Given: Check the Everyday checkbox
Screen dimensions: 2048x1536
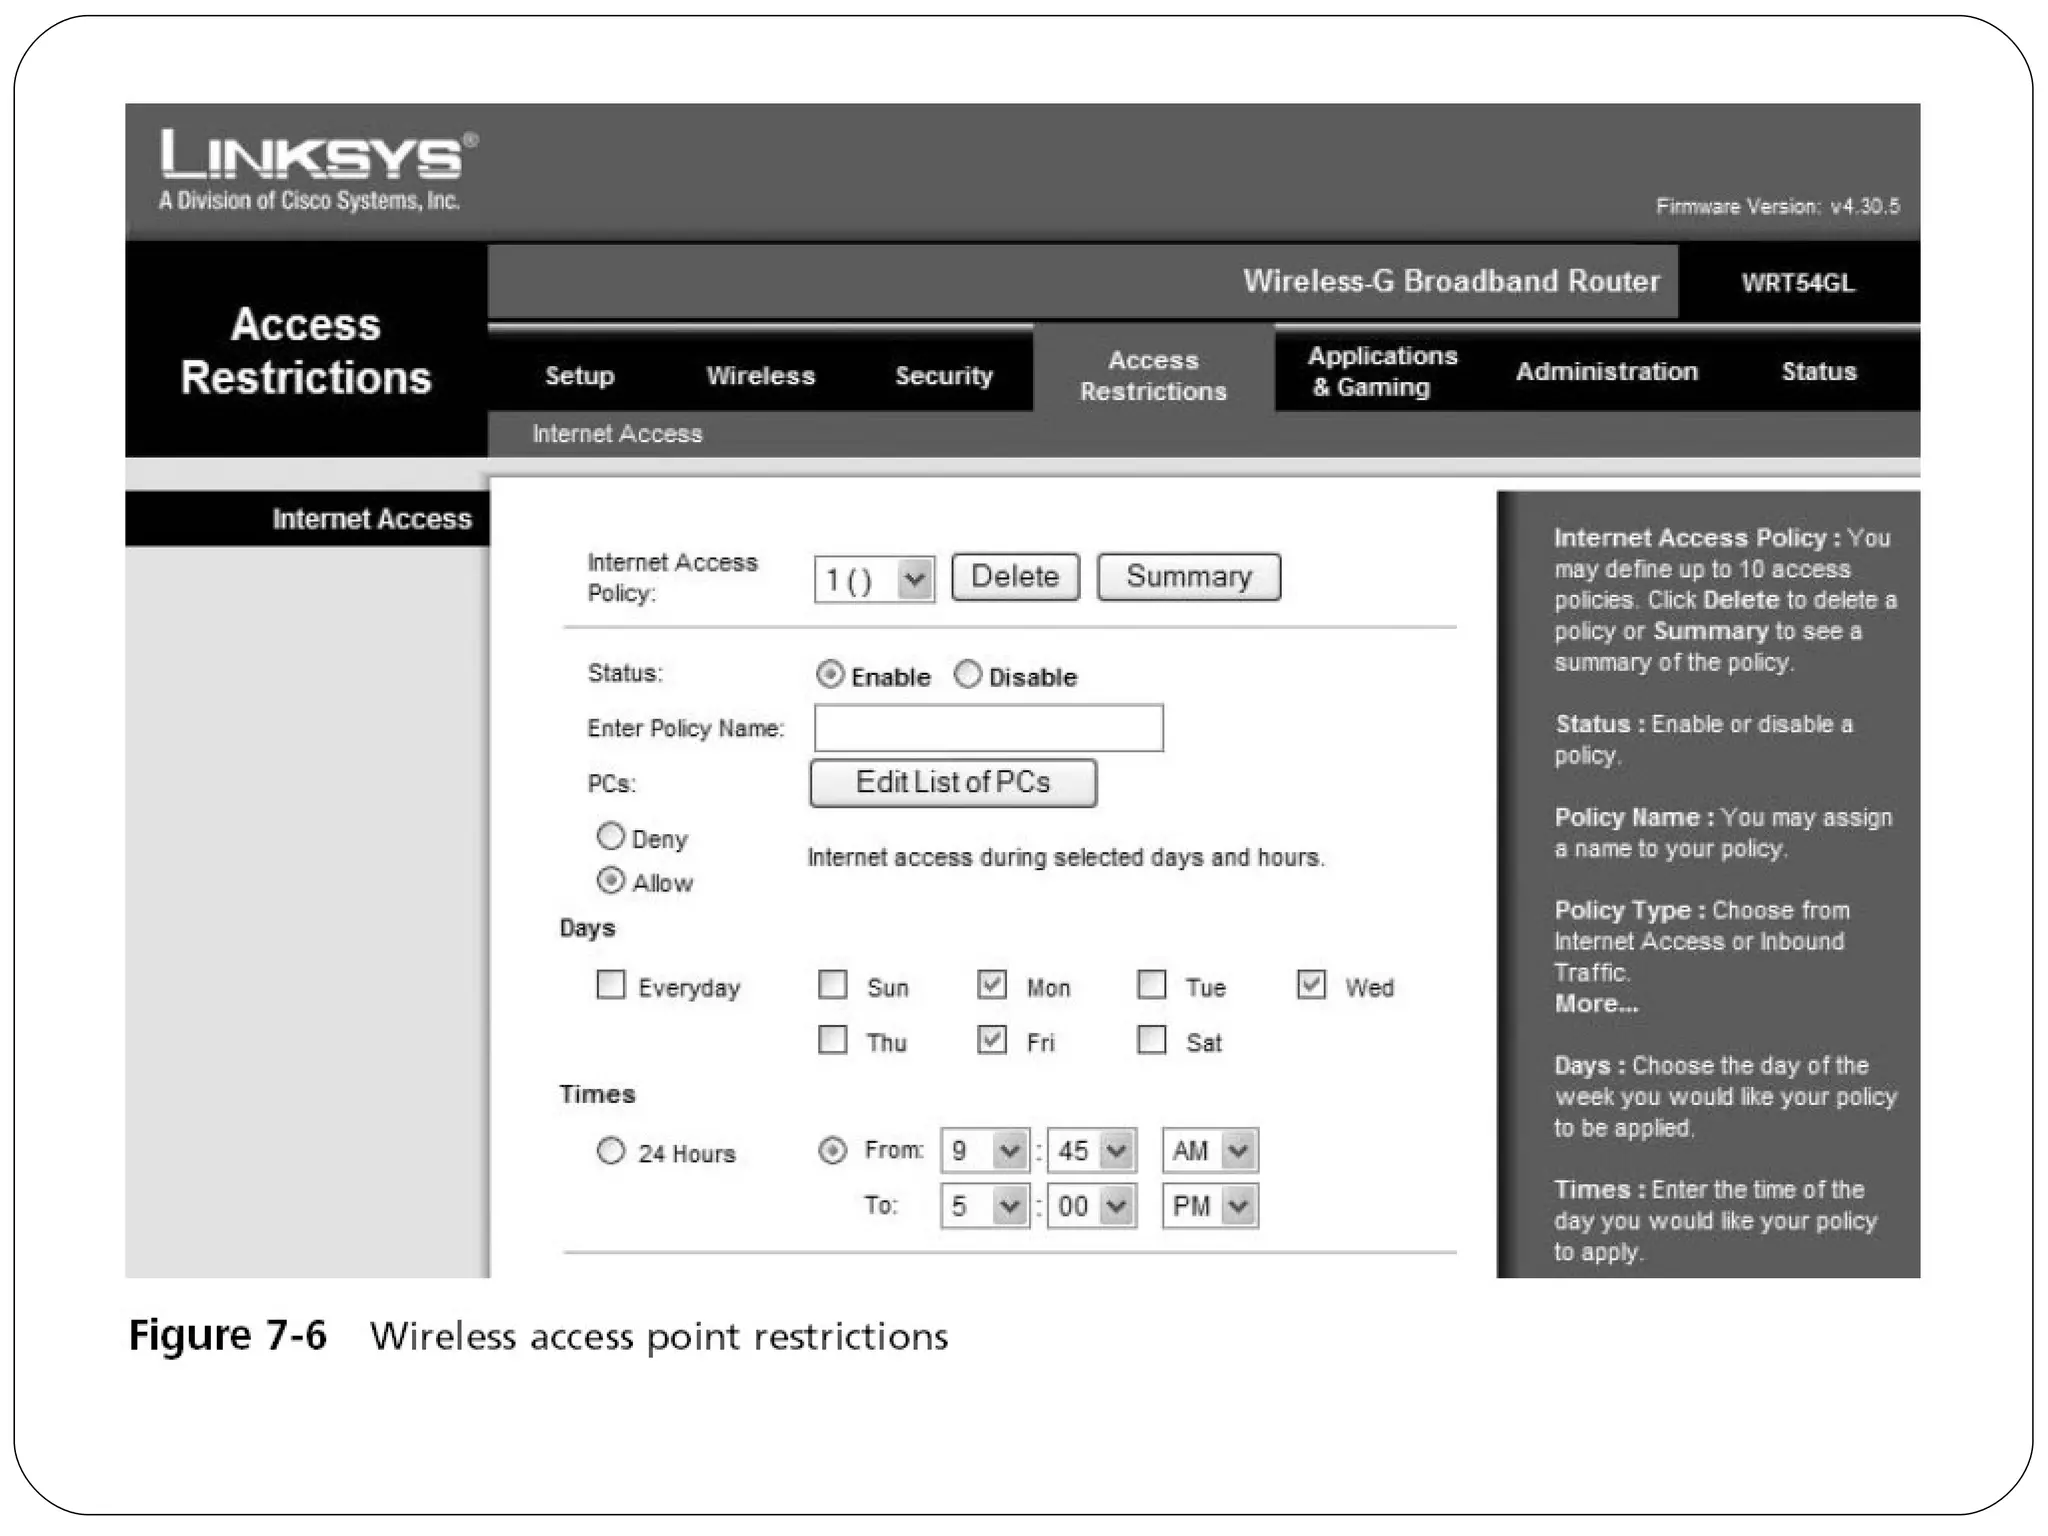Looking at the screenshot, I should [x=610, y=985].
